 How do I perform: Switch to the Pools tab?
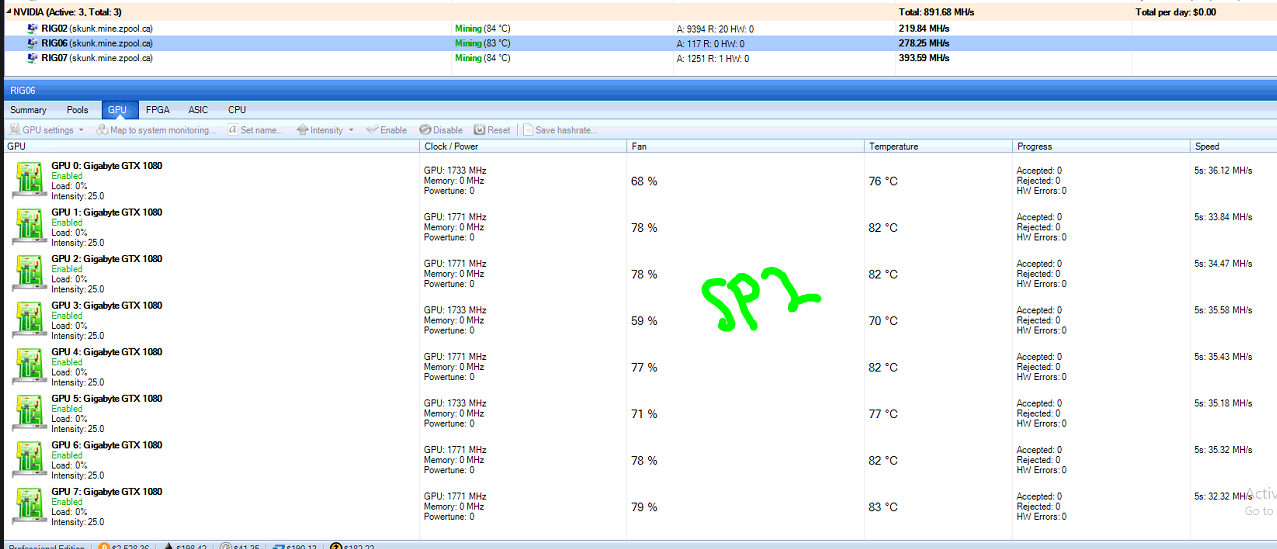[77, 110]
